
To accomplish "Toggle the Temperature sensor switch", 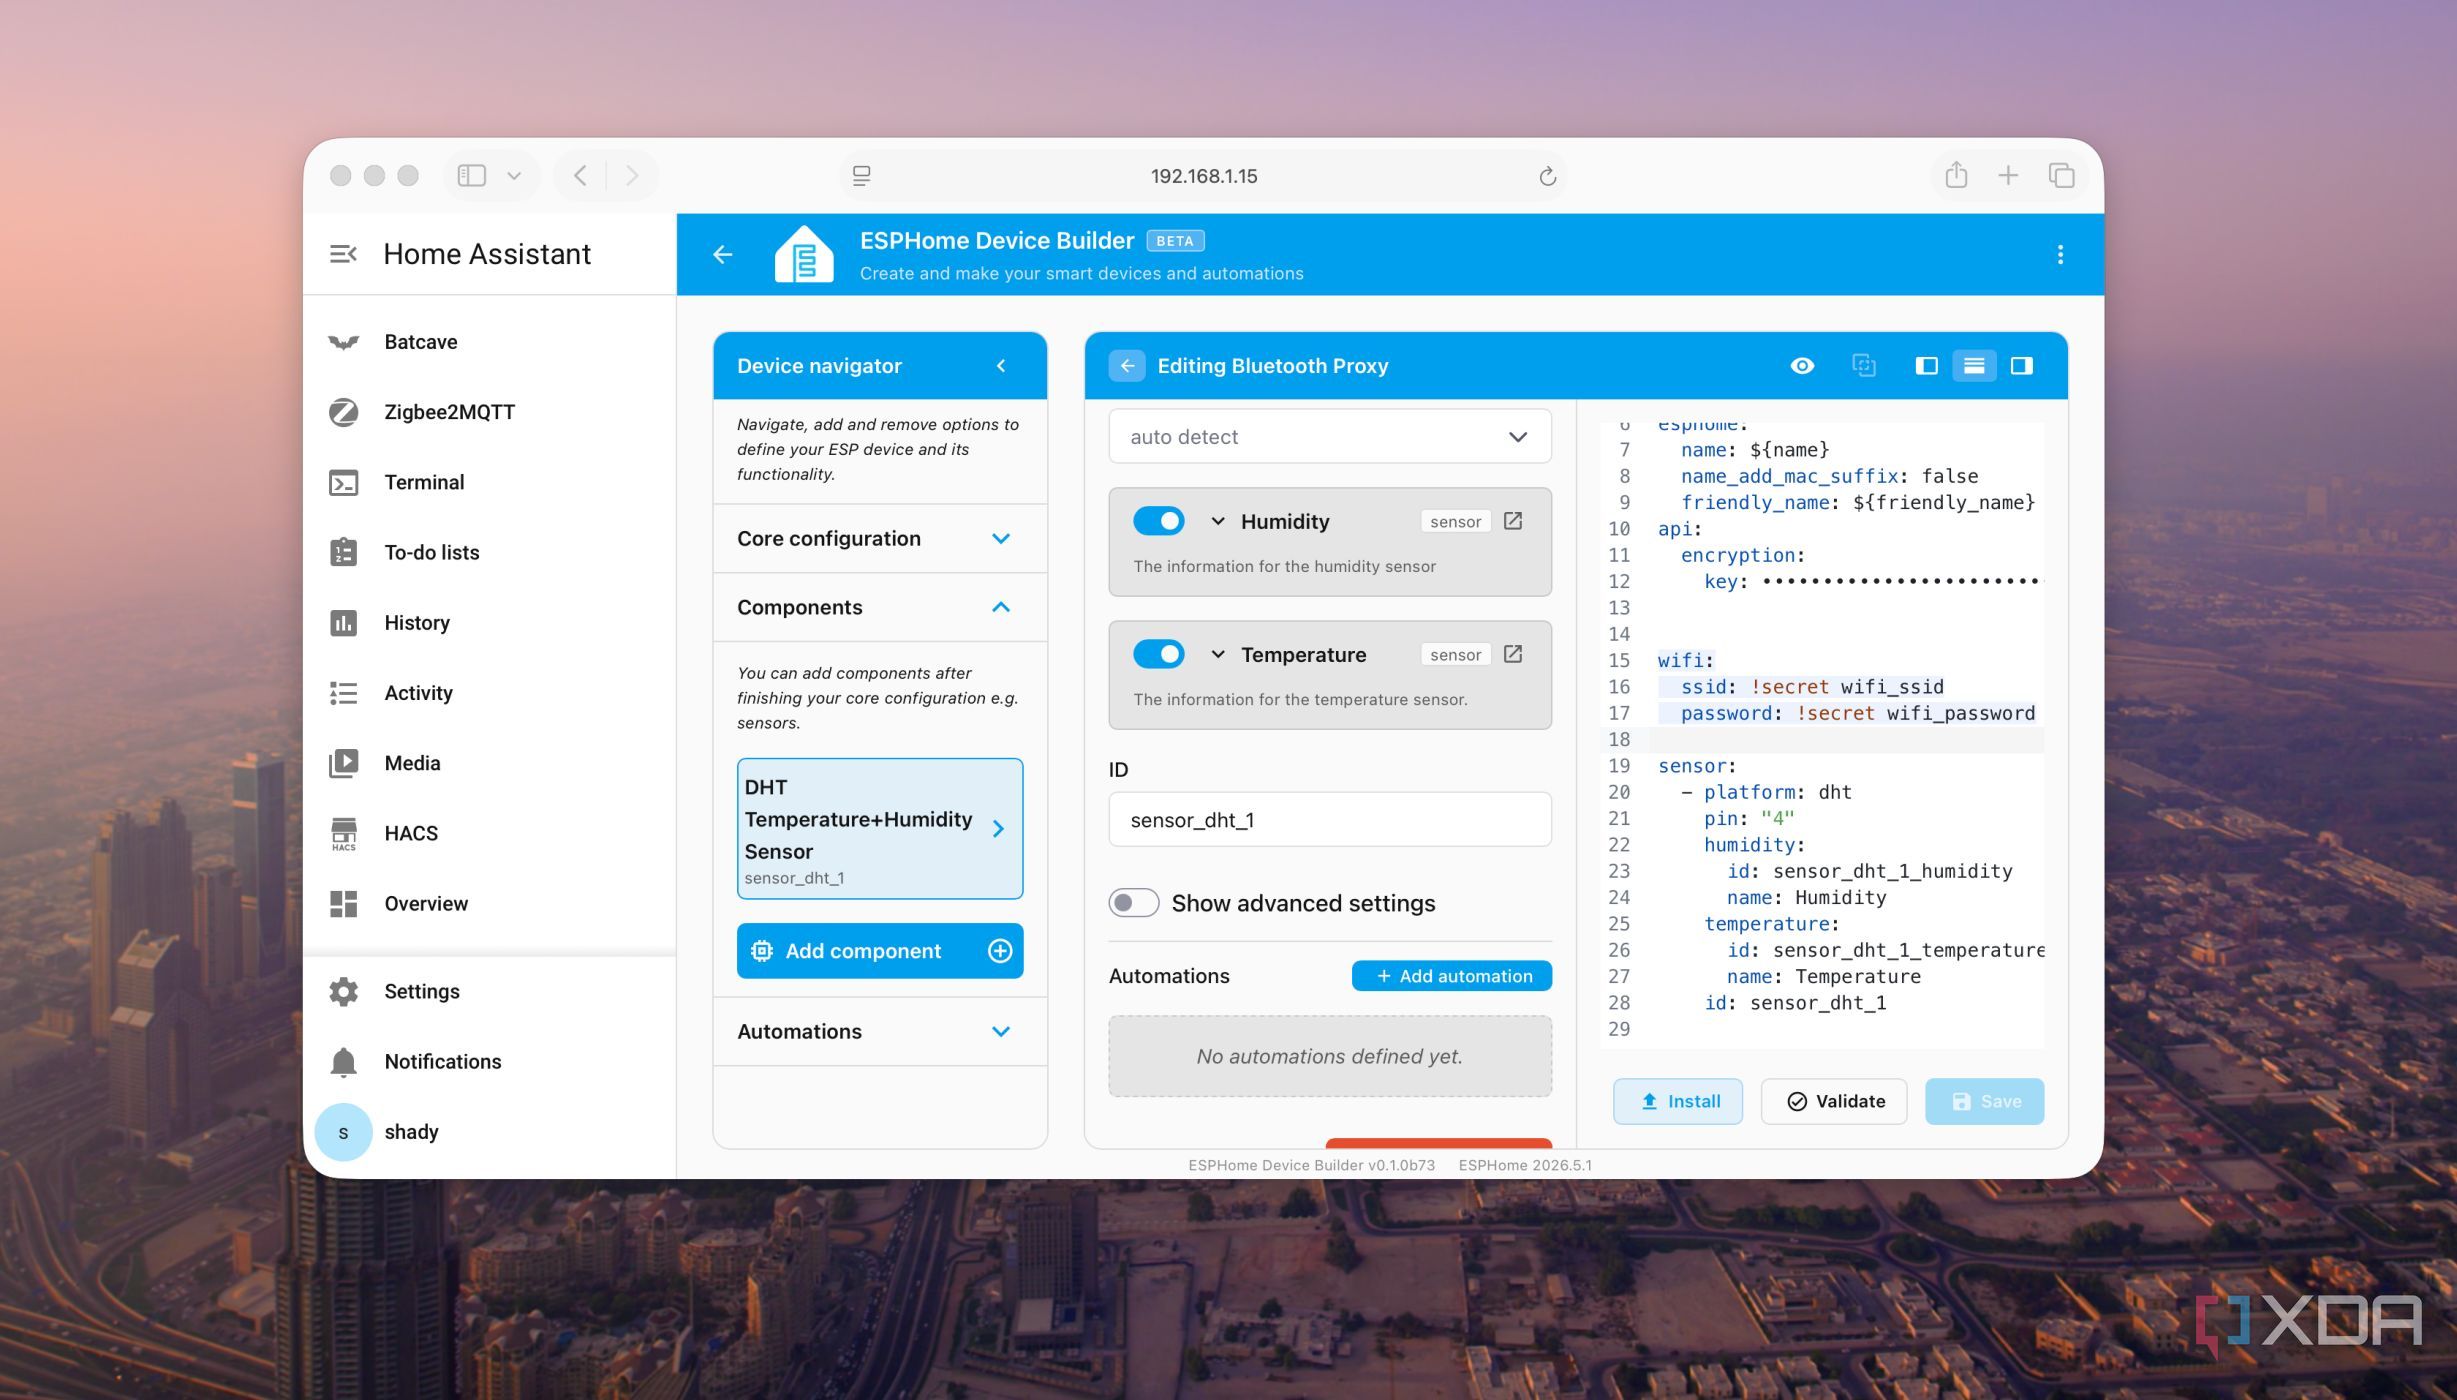I will pos(1158,654).
